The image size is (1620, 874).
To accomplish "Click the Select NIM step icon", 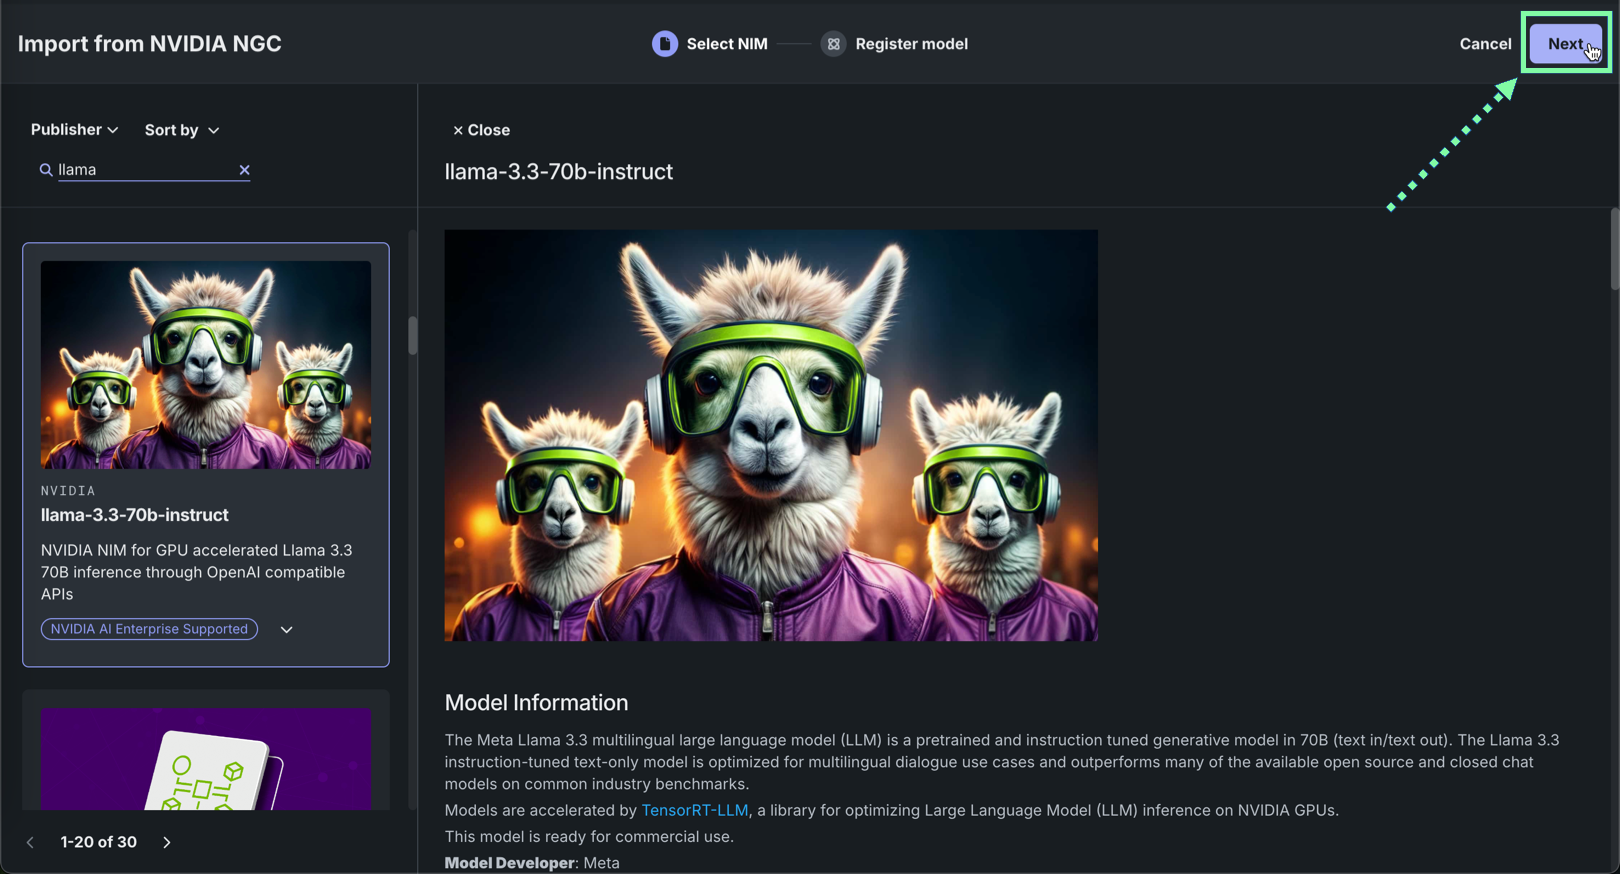I will click(x=665, y=44).
